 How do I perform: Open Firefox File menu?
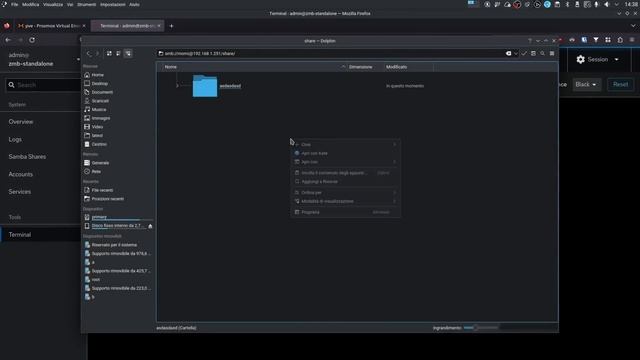click(14, 4)
